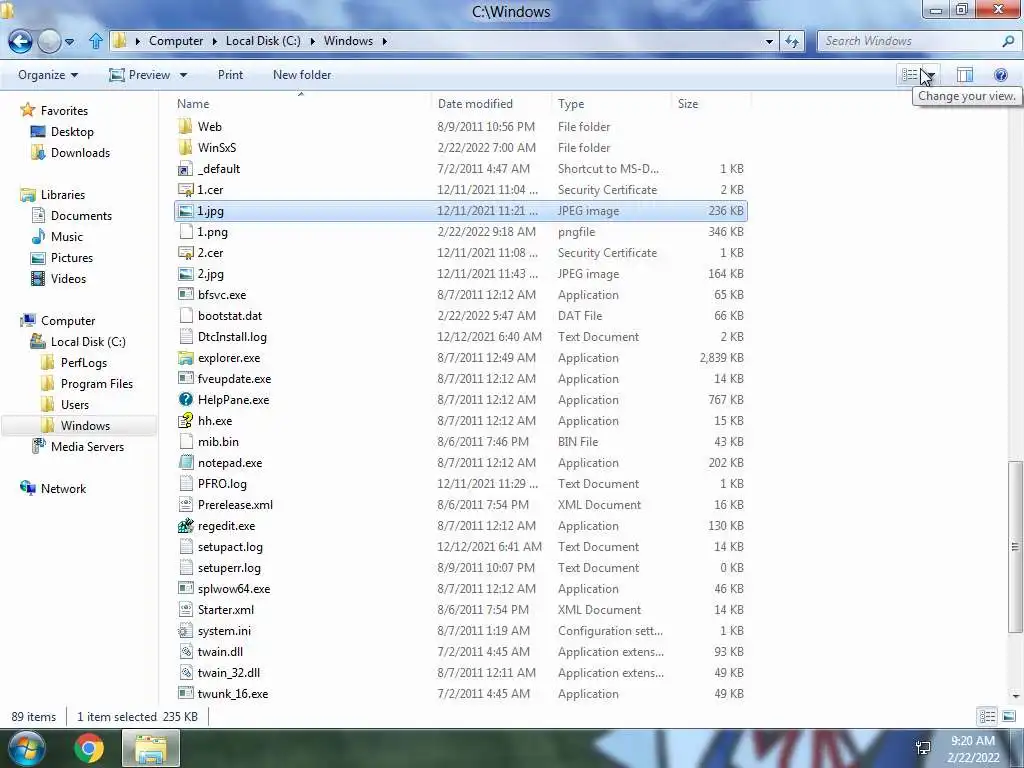
Task: Open Program Files in the tree
Action: tap(97, 383)
